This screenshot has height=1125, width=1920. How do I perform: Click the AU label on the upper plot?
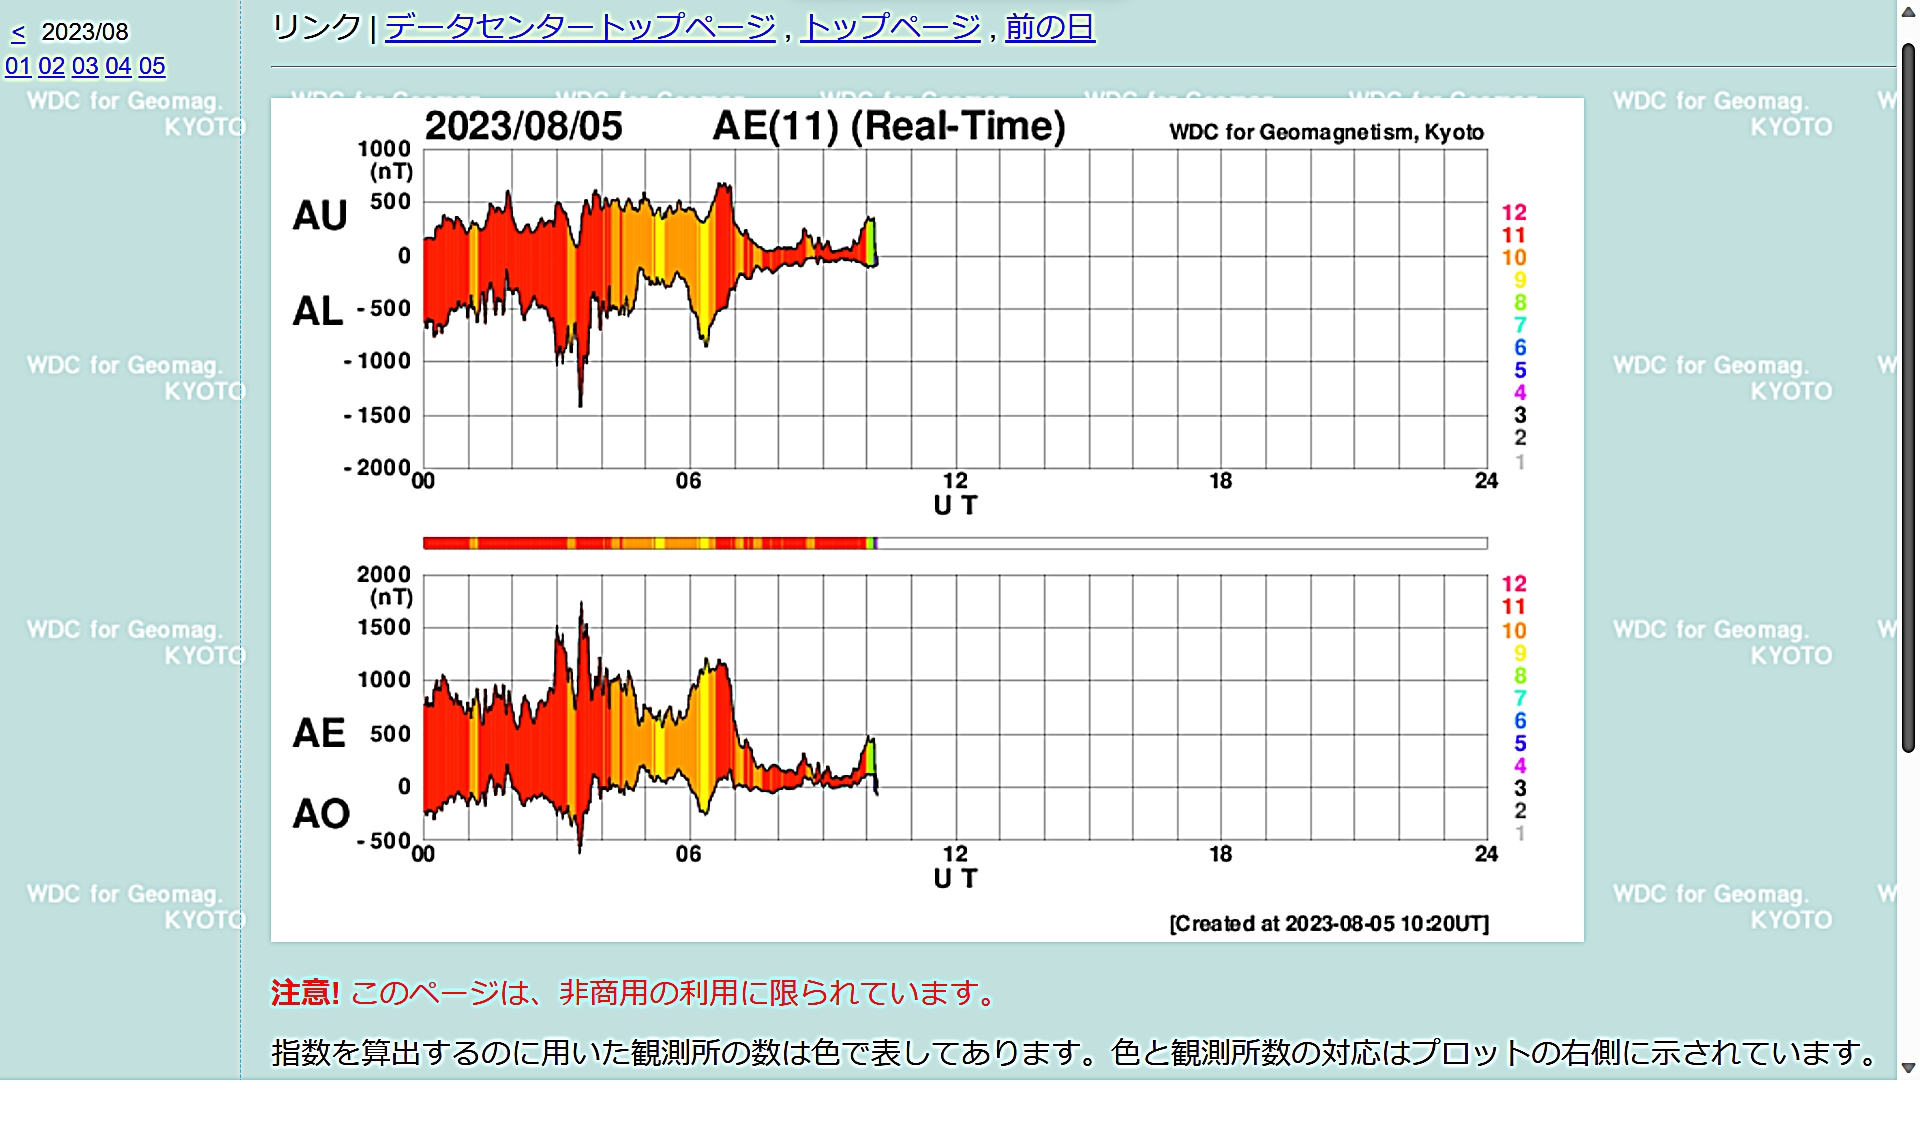(320, 215)
